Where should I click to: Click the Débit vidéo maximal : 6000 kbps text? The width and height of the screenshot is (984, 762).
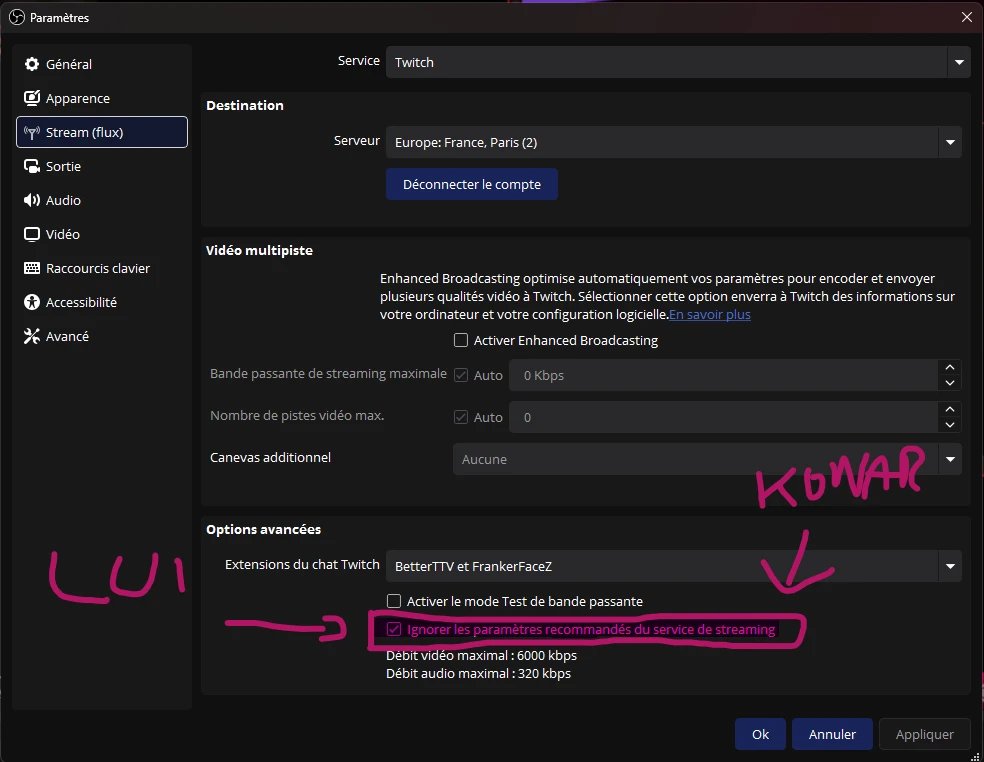481,655
